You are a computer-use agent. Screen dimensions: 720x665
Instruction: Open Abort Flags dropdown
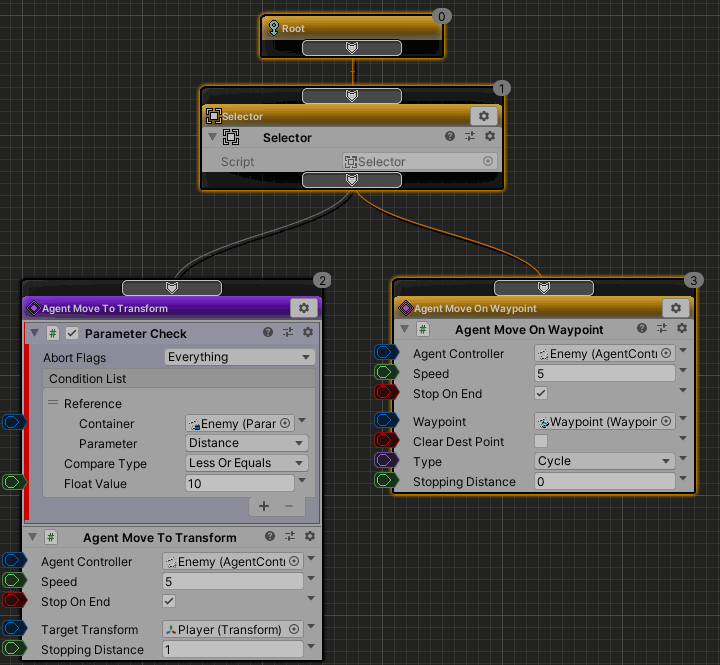point(239,357)
